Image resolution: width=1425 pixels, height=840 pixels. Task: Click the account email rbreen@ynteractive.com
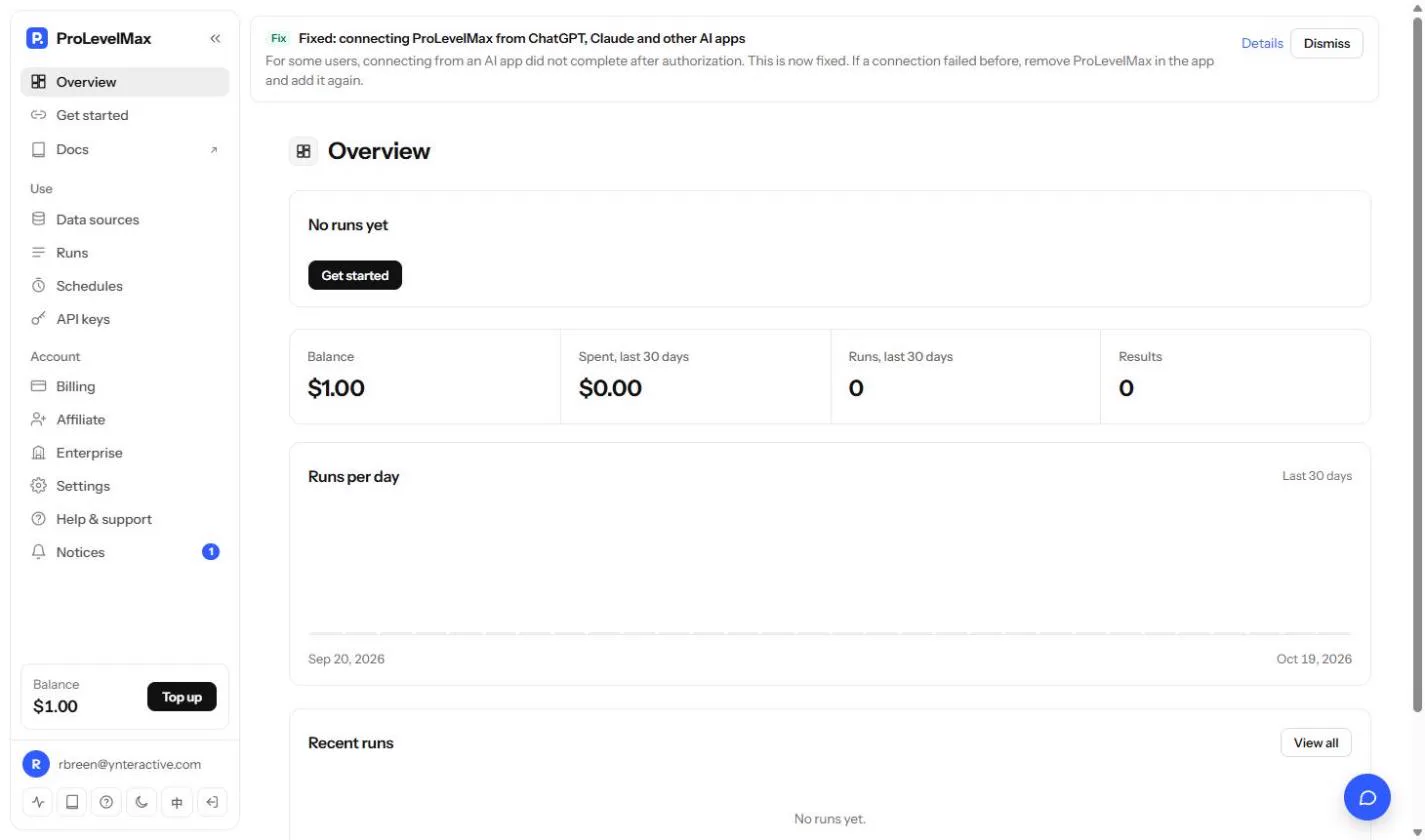click(129, 765)
